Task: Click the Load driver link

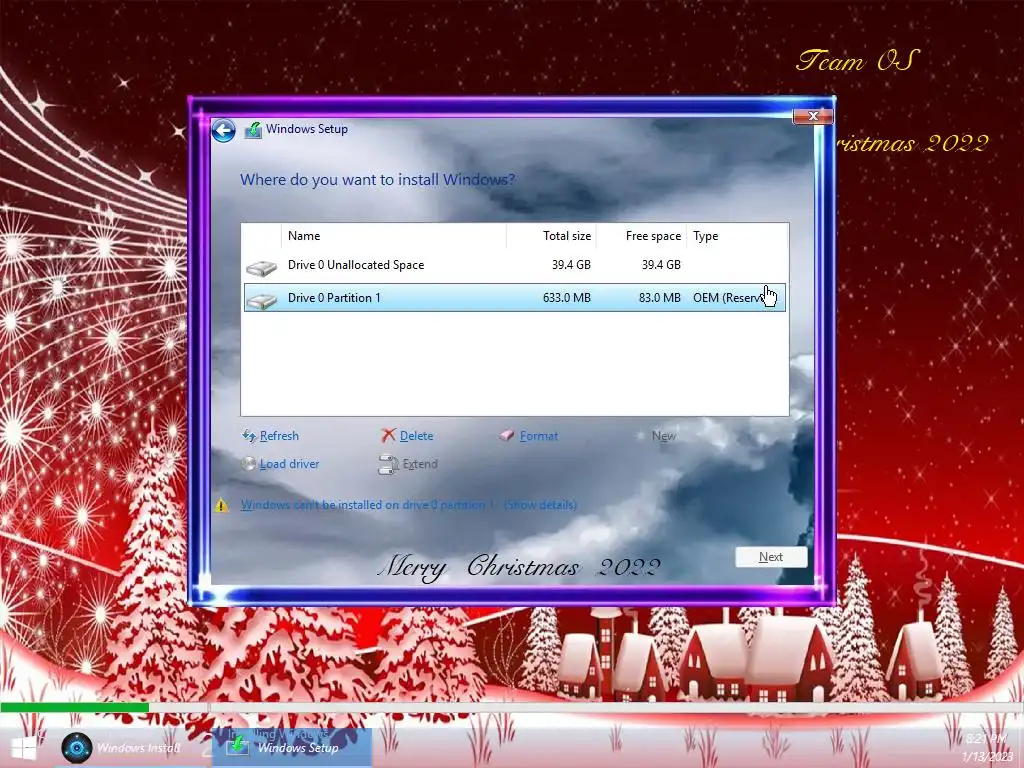Action: (x=289, y=464)
